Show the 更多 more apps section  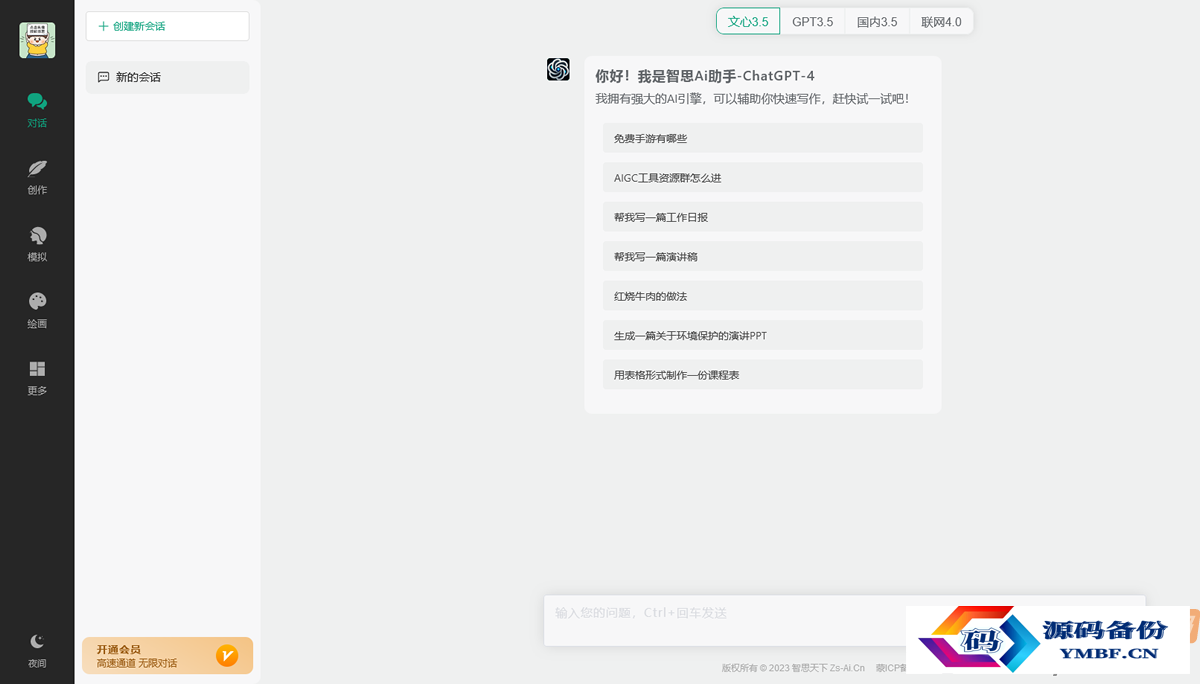pyautogui.click(x=37, y=378)
